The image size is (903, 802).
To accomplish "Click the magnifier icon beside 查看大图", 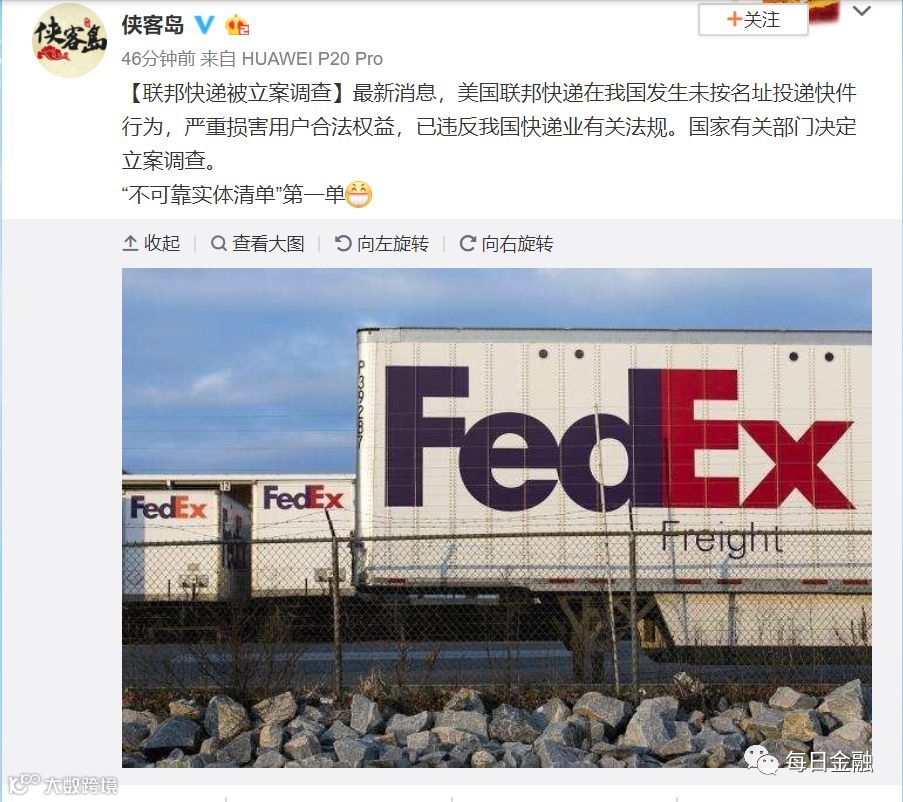I will click(x=219, y=244).
